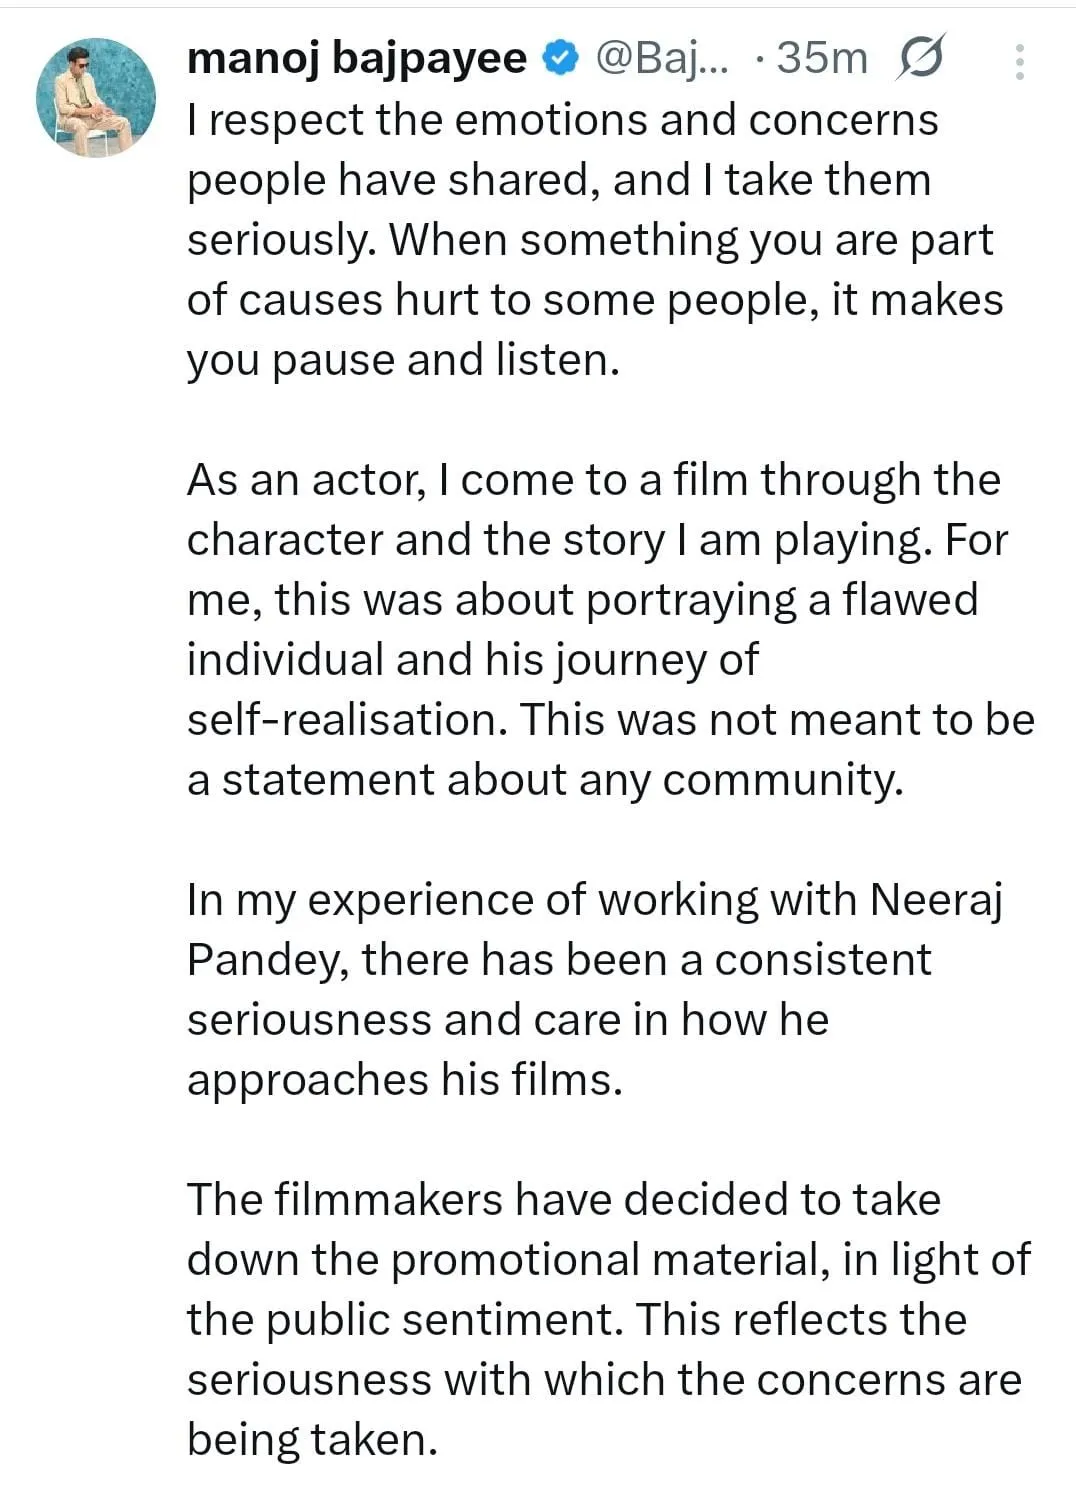This screenshot has width=1076, height=1487.
Task: Open the three-dot more options menu
Action: point(1019,62)
